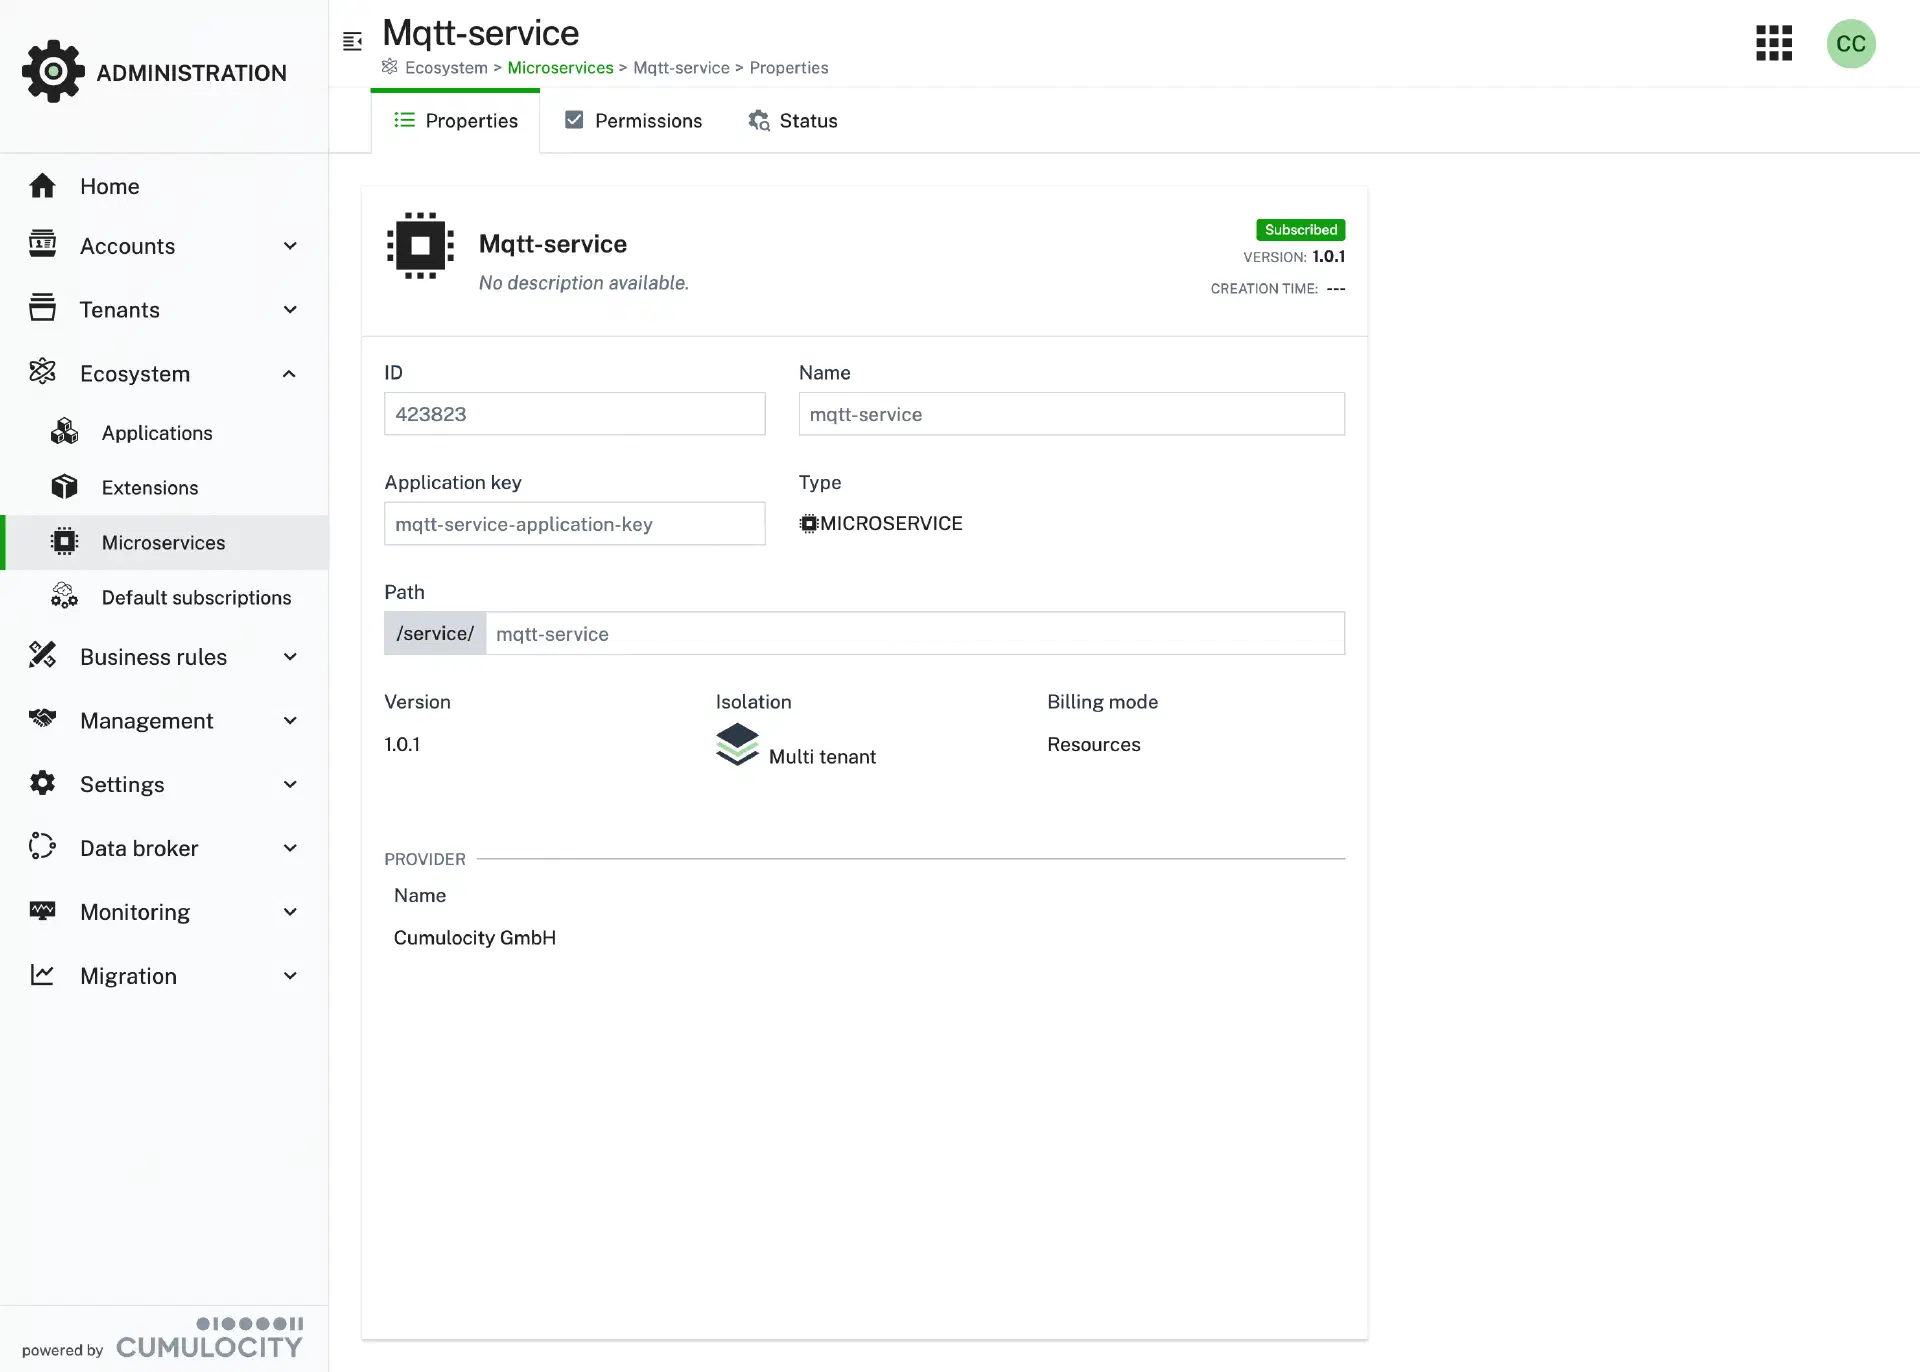Open Home in the sidebar

[x=164, y=186]
